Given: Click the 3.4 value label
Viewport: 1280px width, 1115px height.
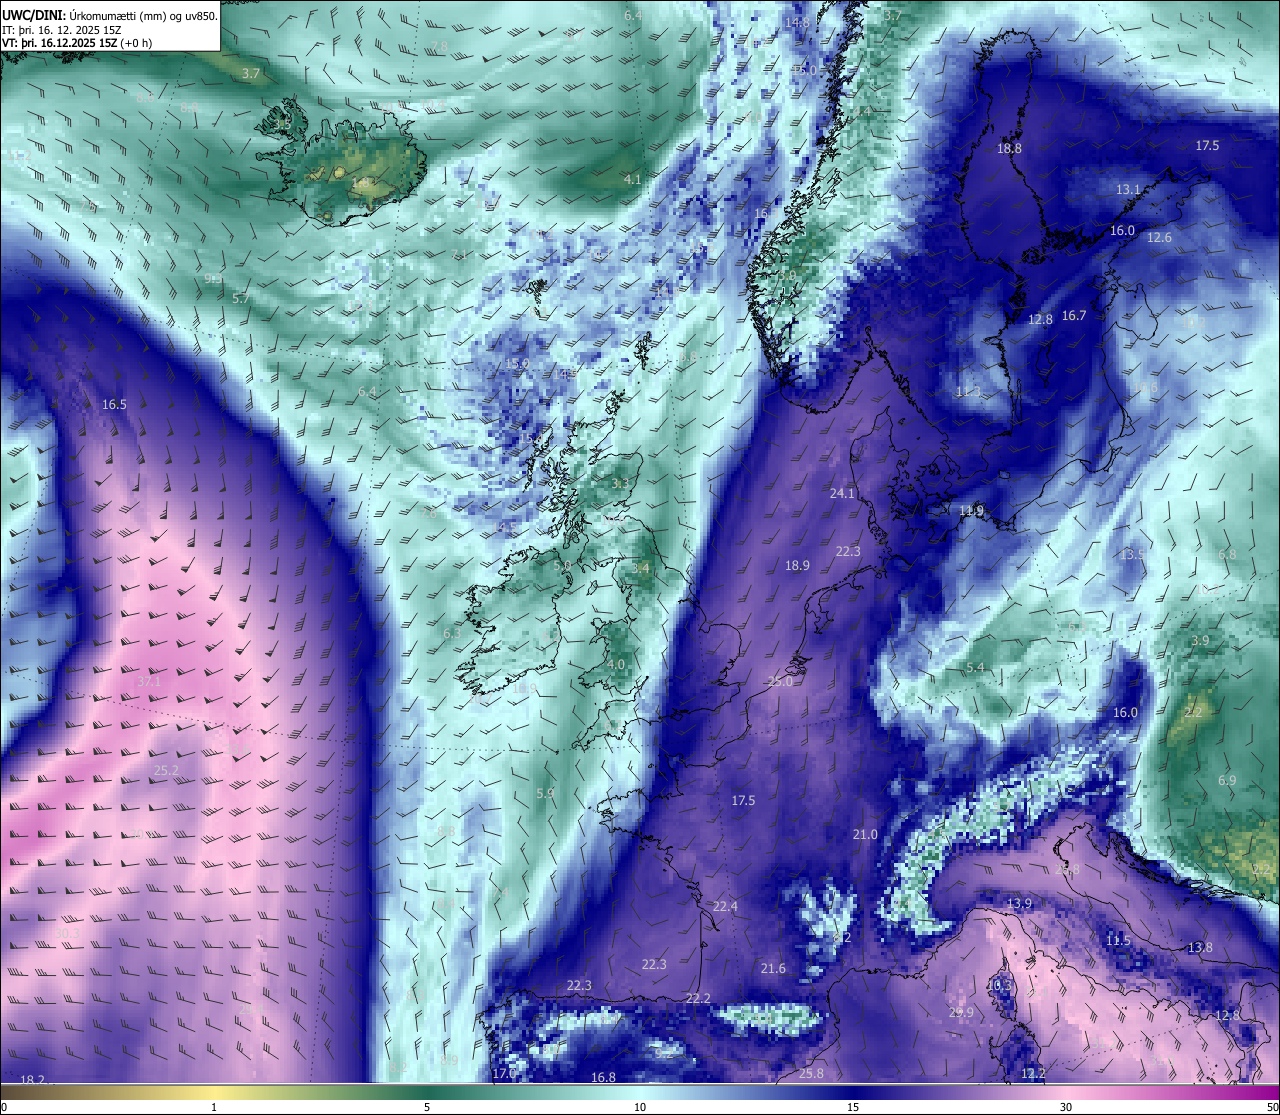Looking at the screenshot, I should tap(640, 568).
